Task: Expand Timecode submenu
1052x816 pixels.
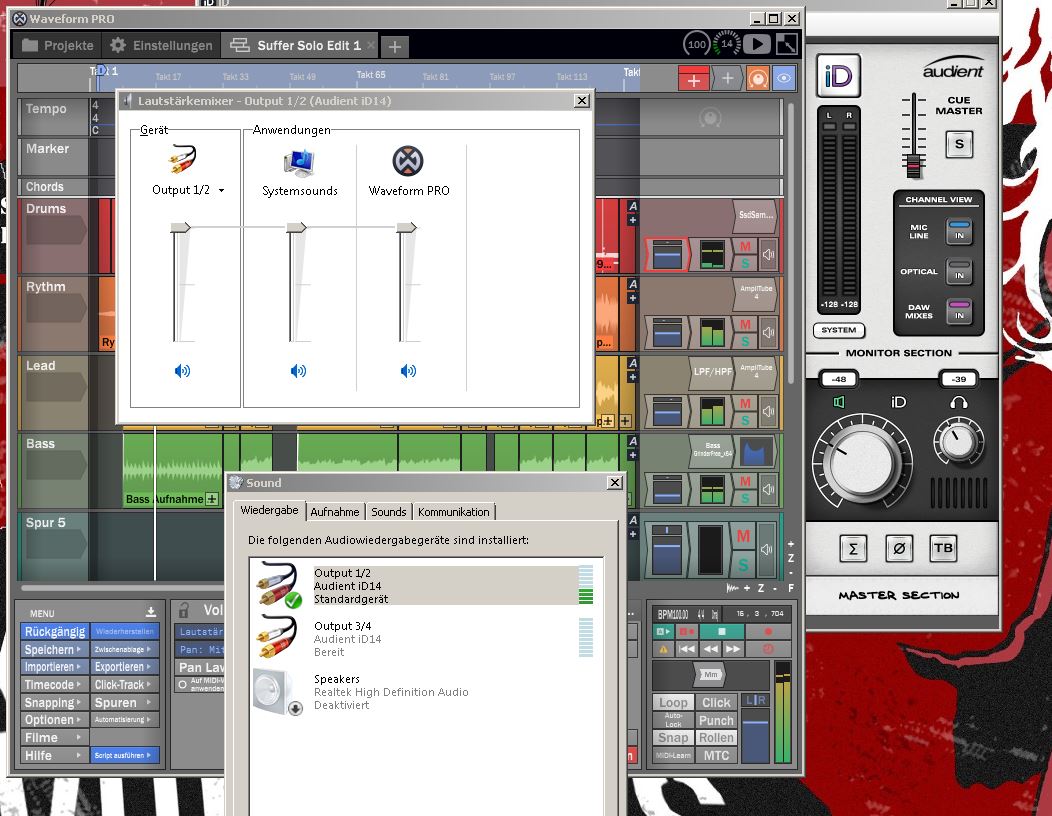Action: [x=55, y=684]
